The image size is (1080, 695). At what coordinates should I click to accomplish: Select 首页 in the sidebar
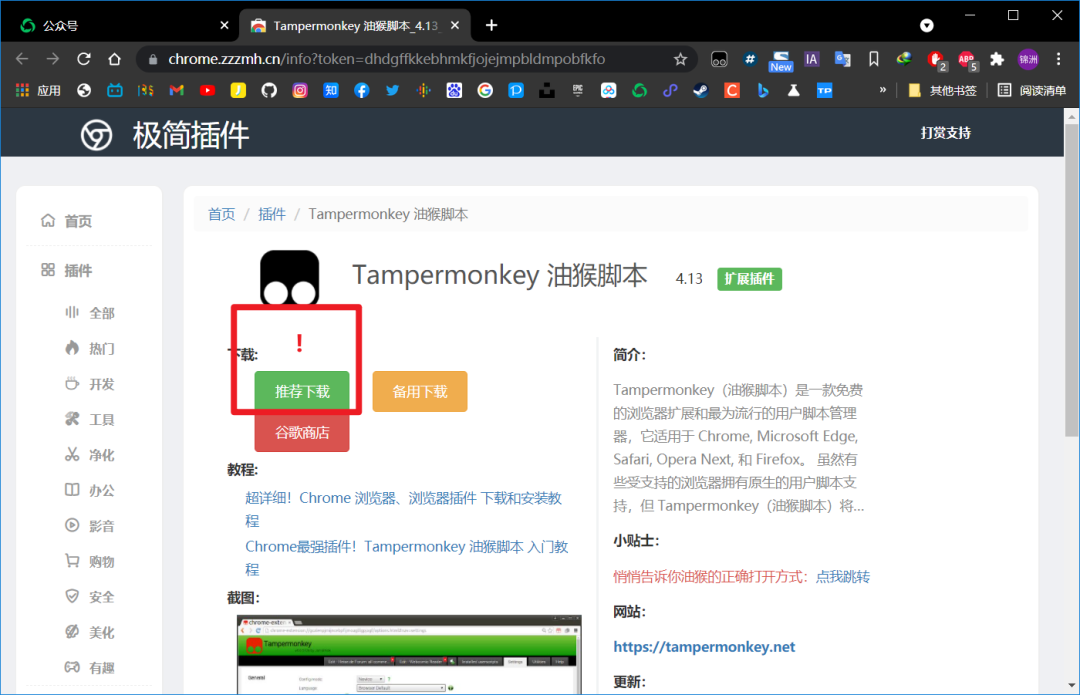pyautogui.click(x=67, y=221)
